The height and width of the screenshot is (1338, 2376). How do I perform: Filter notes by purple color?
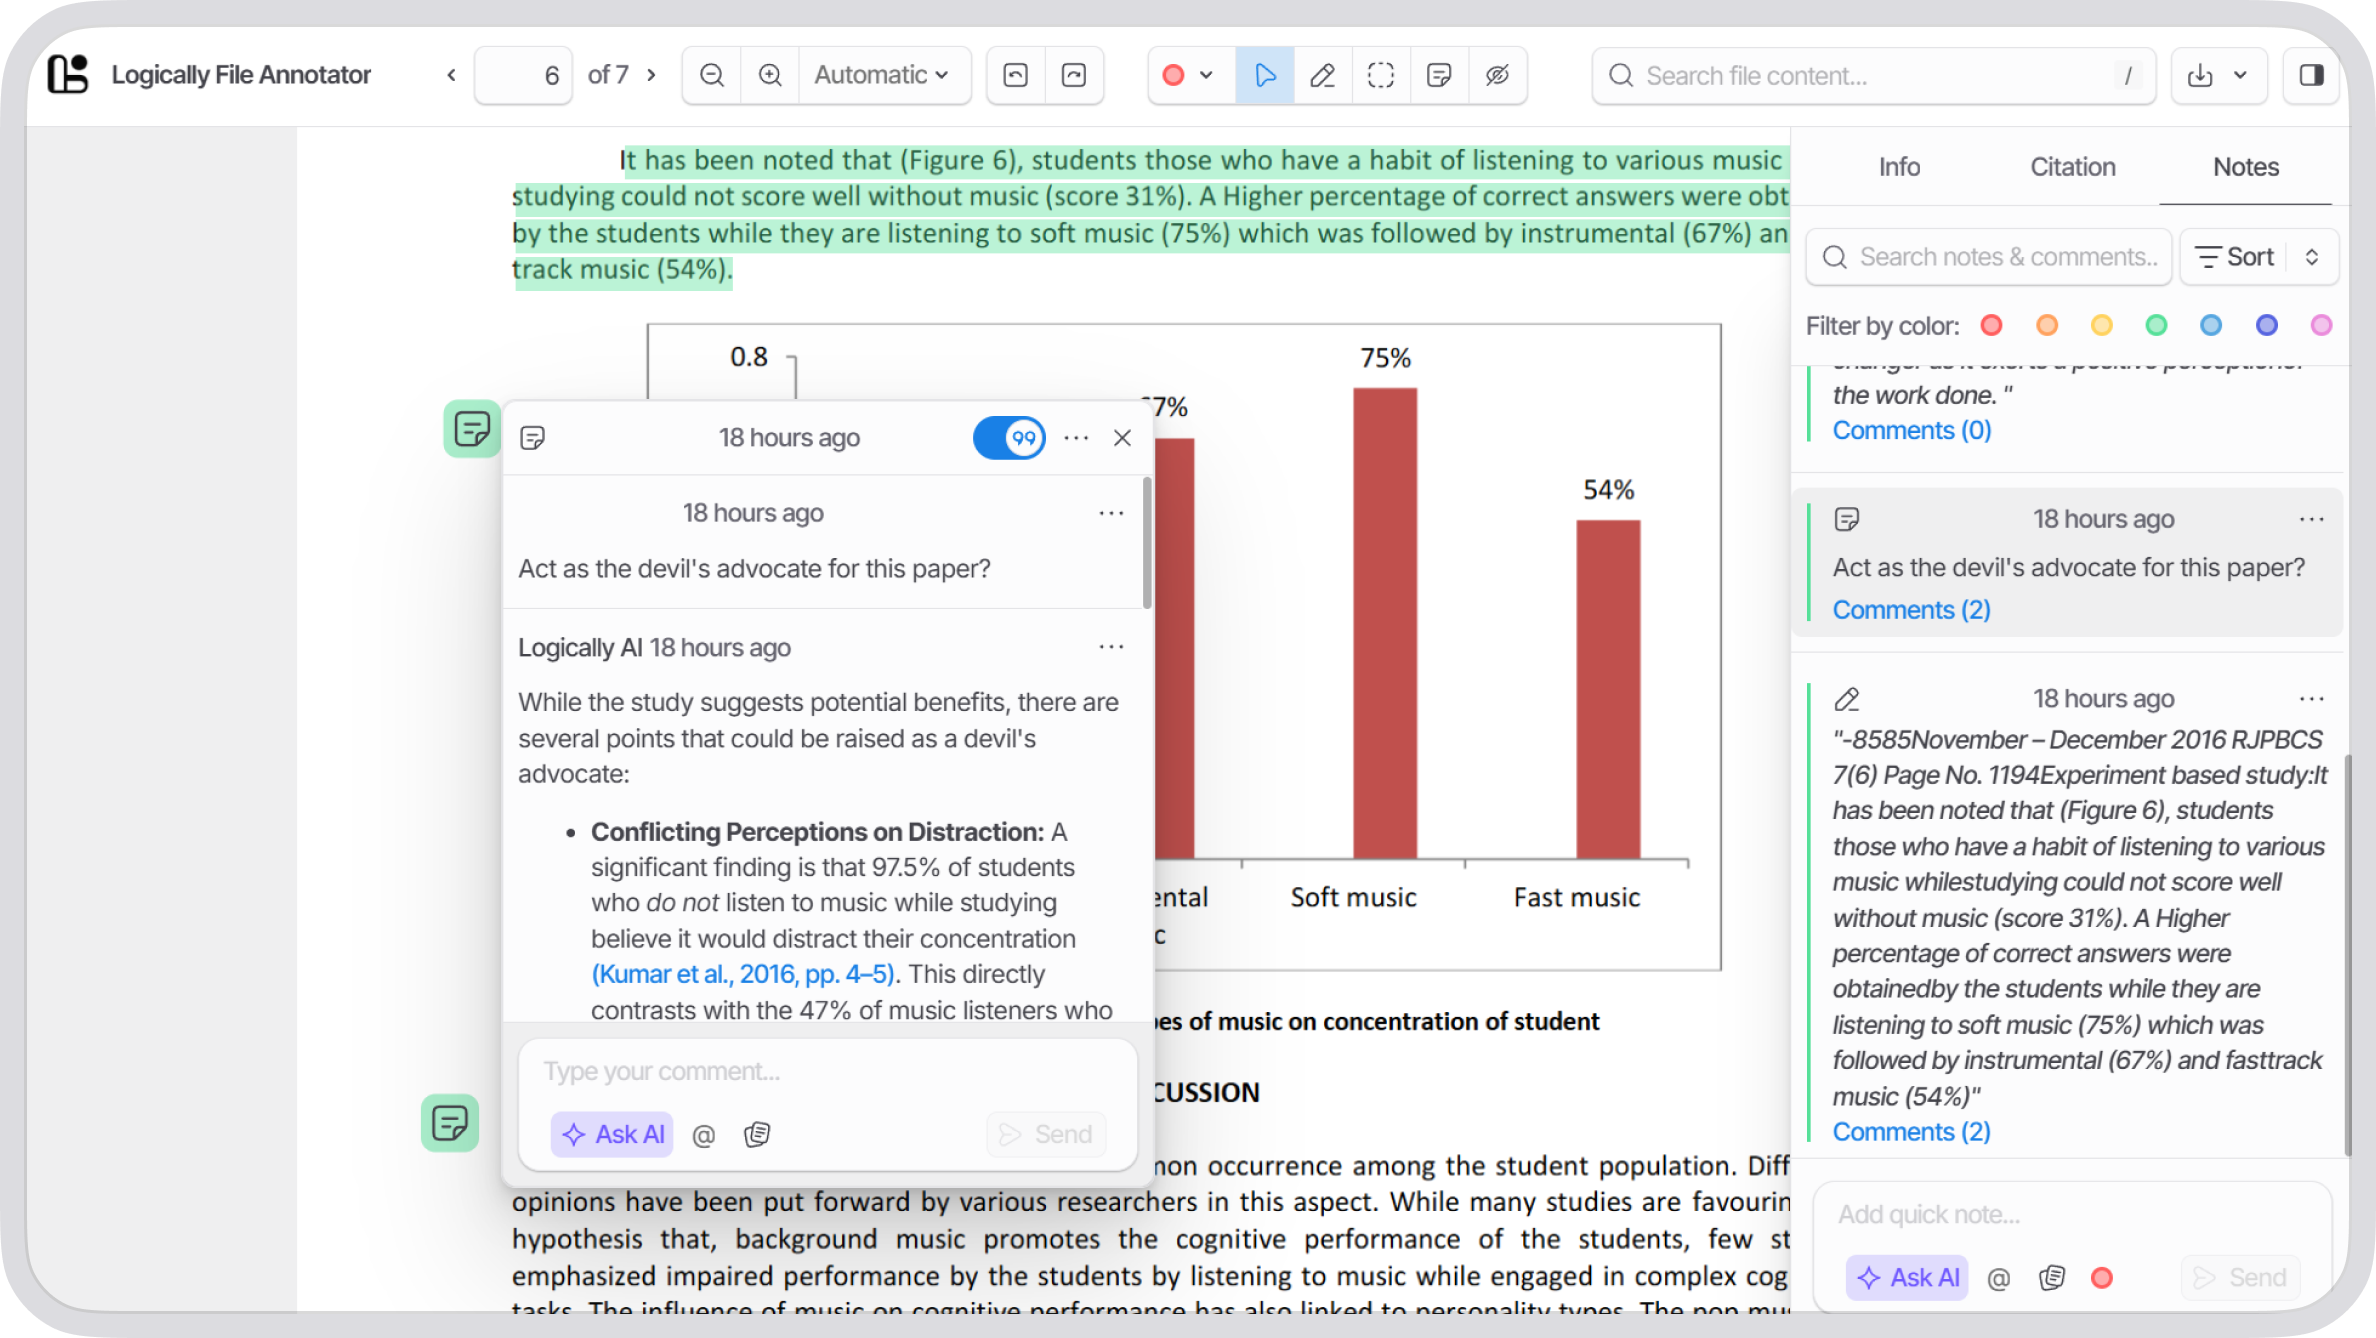2266,325
